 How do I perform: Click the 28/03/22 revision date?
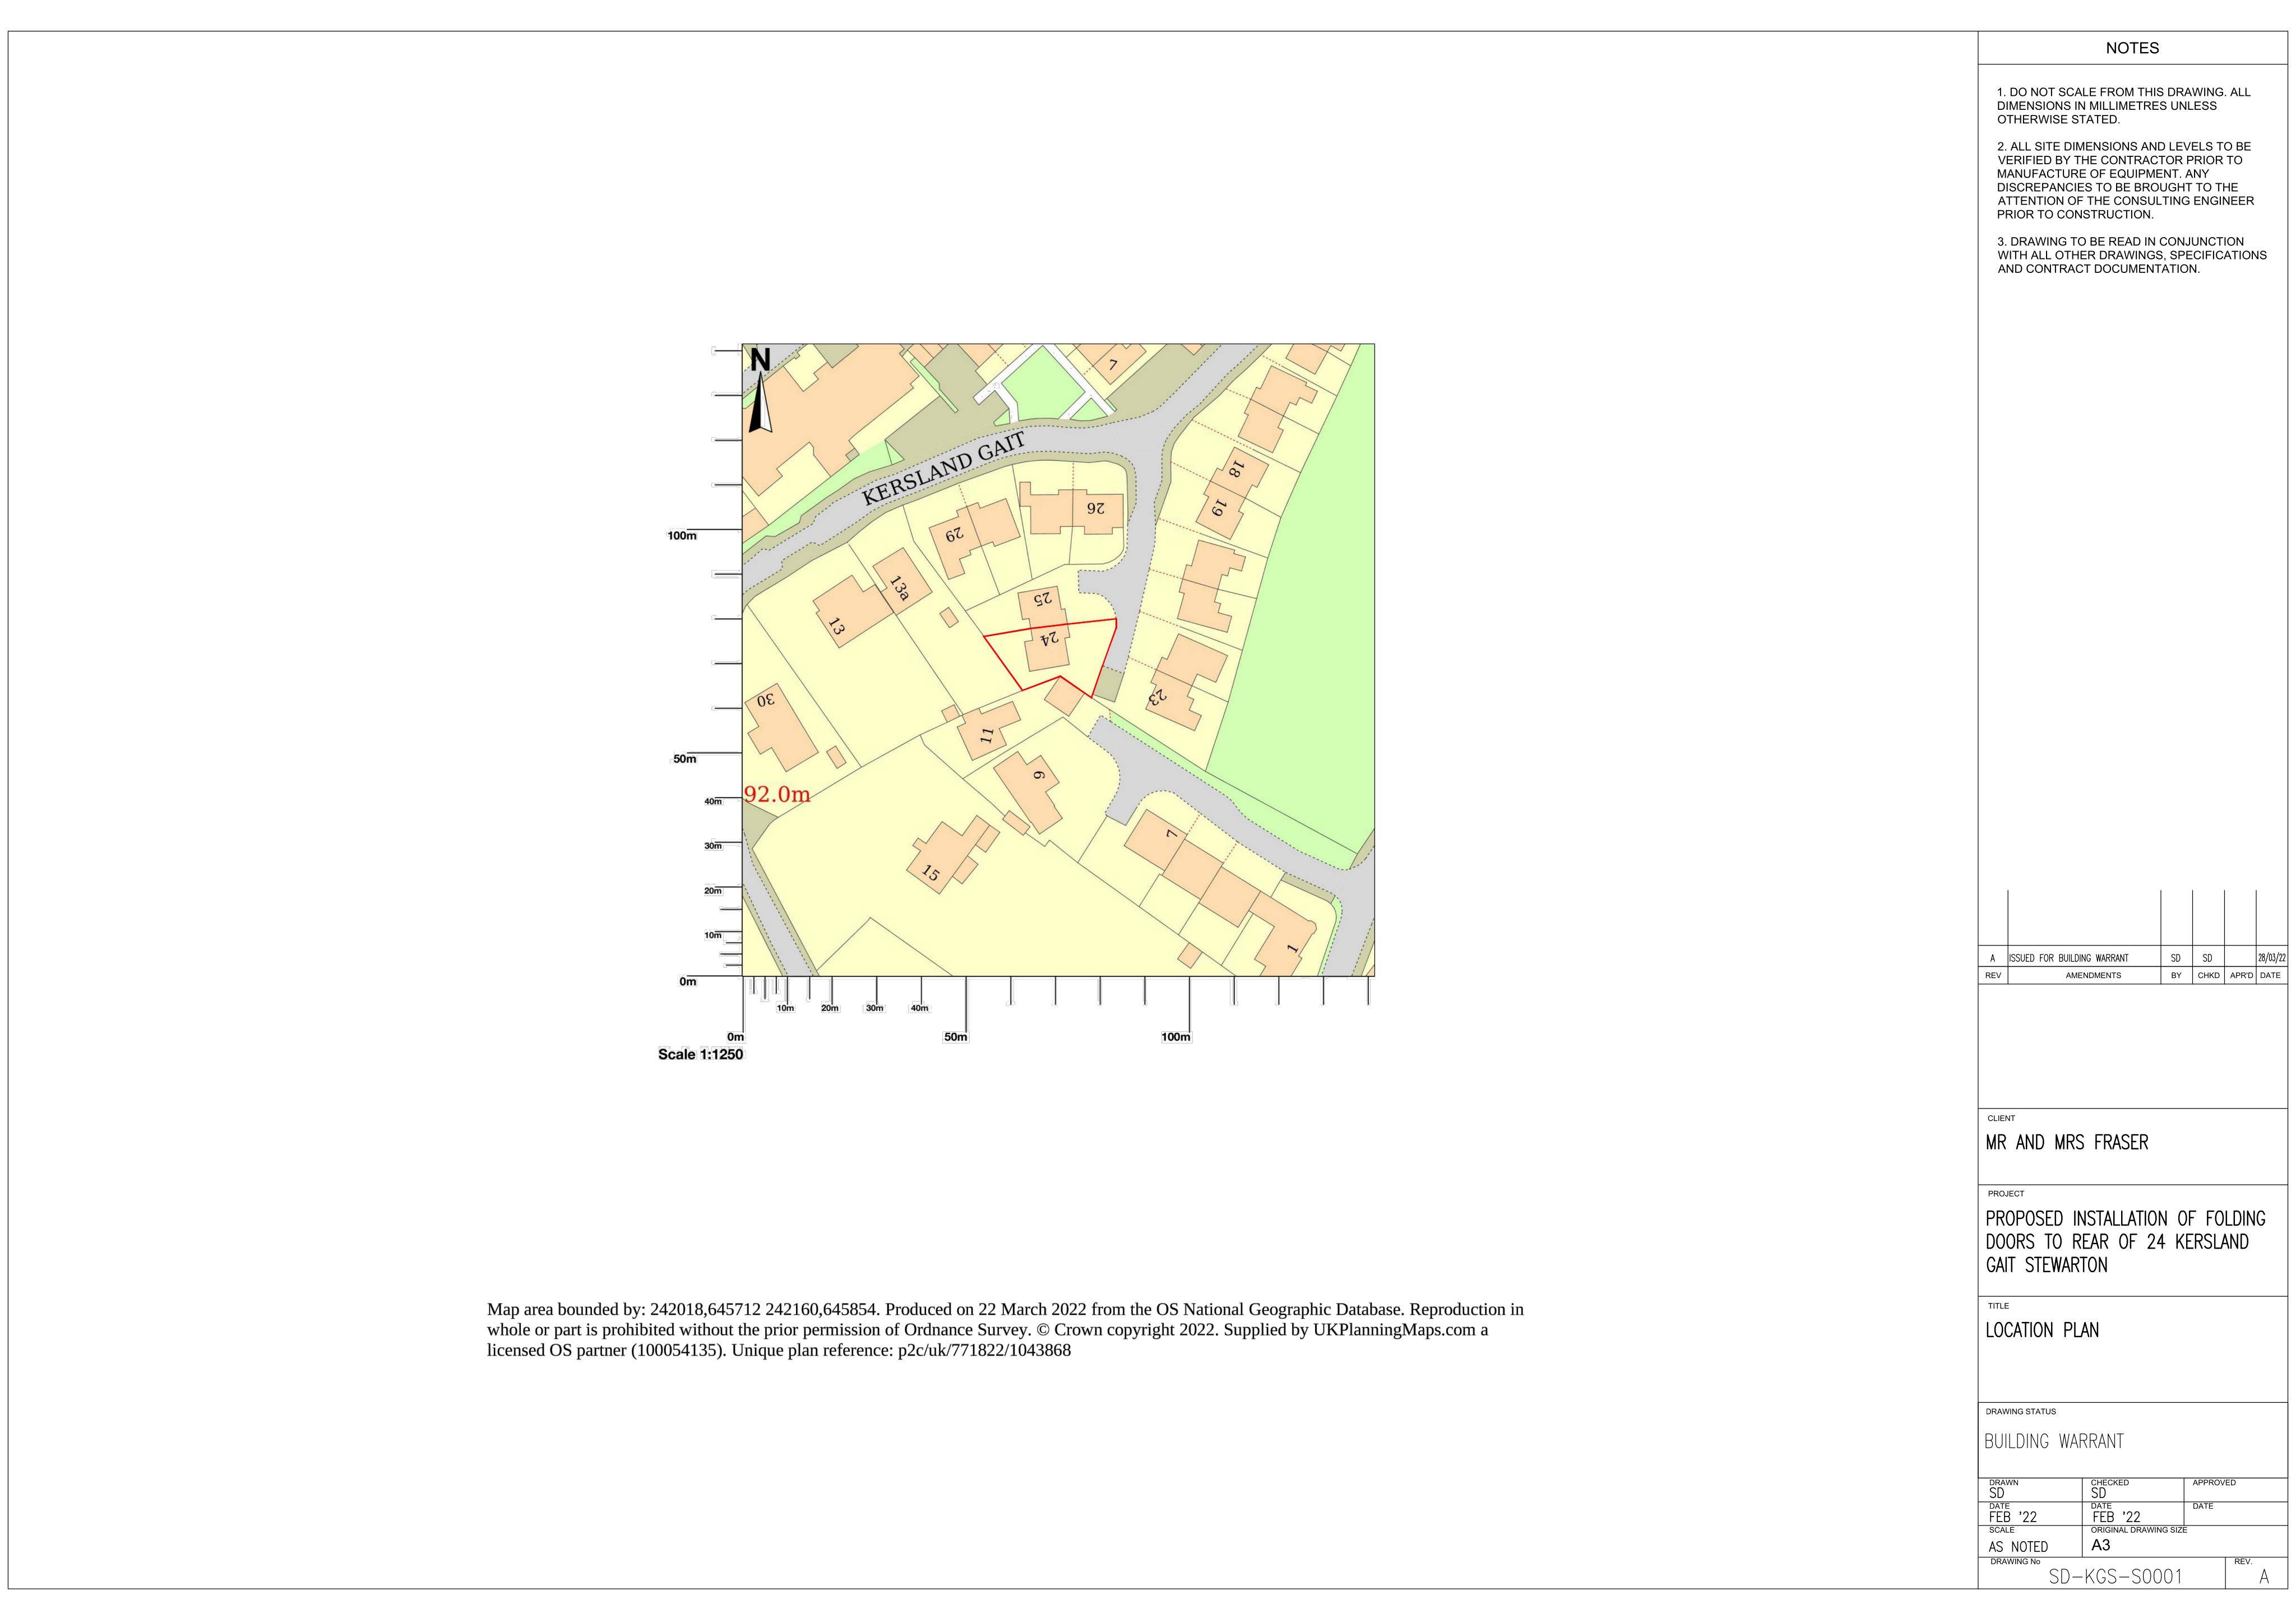[2272, 958]
